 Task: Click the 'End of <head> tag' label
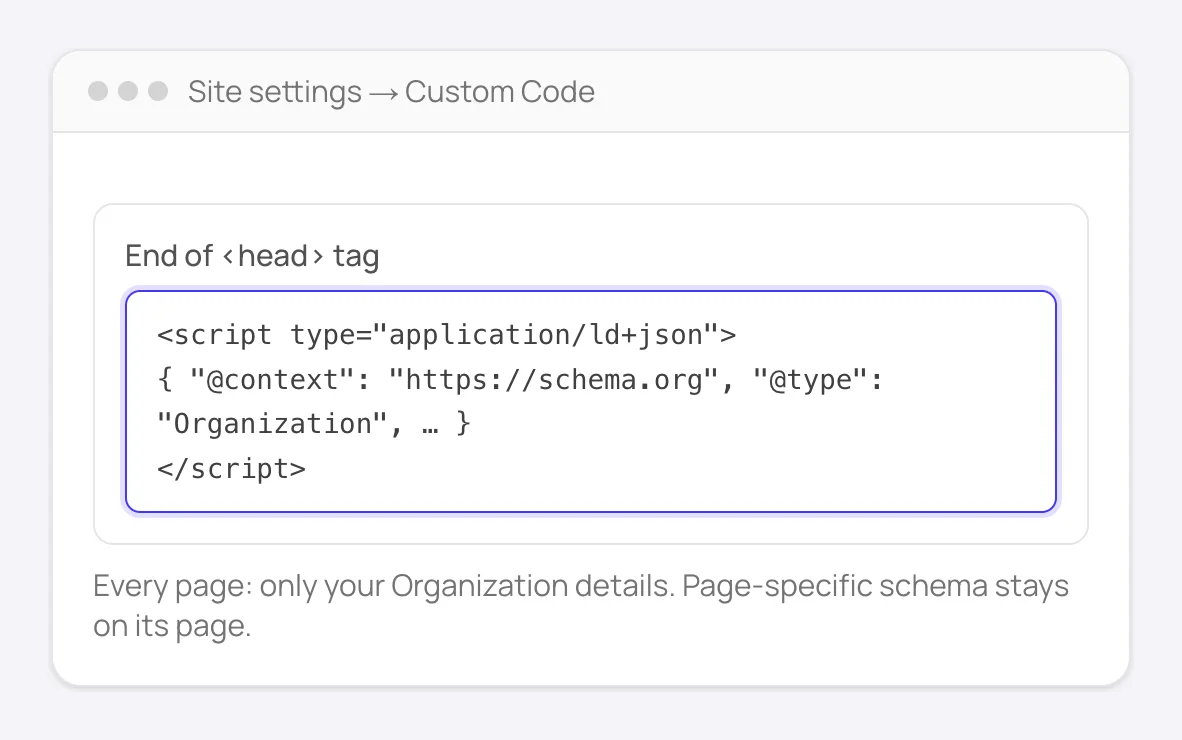coord(252,256)
